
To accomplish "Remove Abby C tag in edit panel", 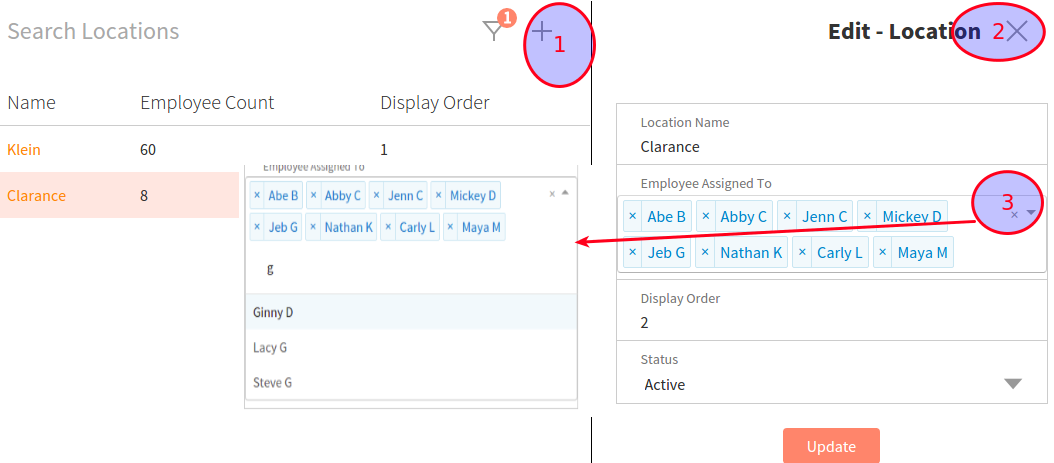I will 706,216.
